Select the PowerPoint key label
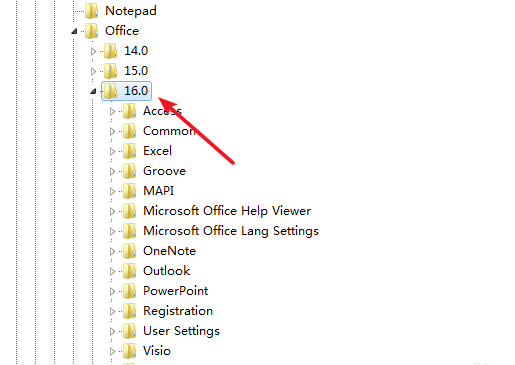 pos(176,291)
